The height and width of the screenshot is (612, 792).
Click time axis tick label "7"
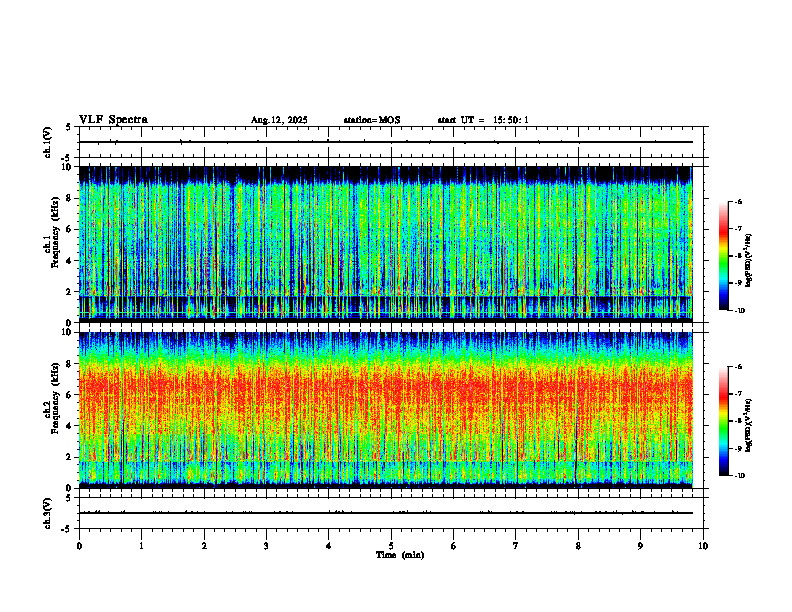click(516, 546)
